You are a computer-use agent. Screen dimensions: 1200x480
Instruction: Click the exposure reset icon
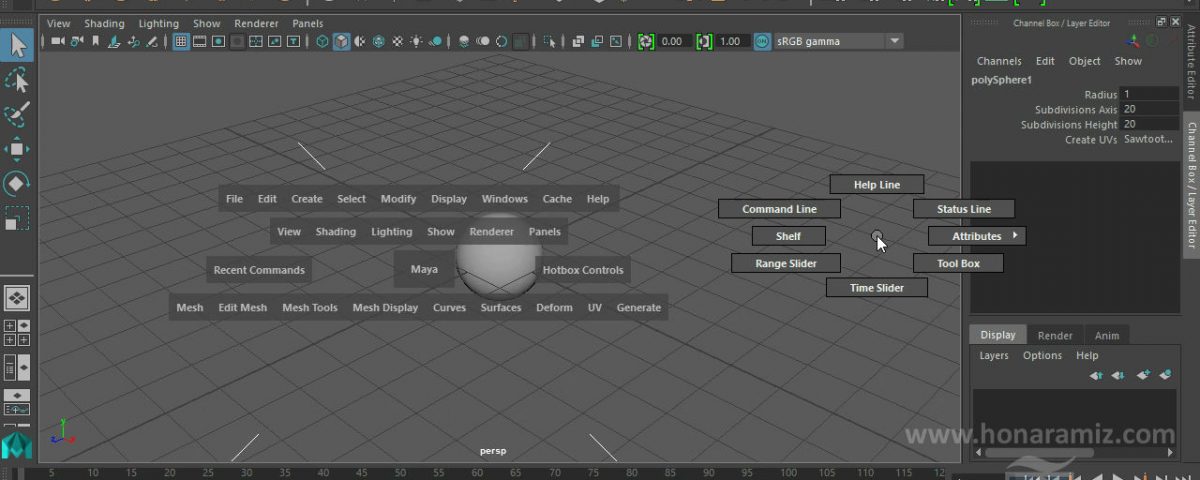[645, 41]
